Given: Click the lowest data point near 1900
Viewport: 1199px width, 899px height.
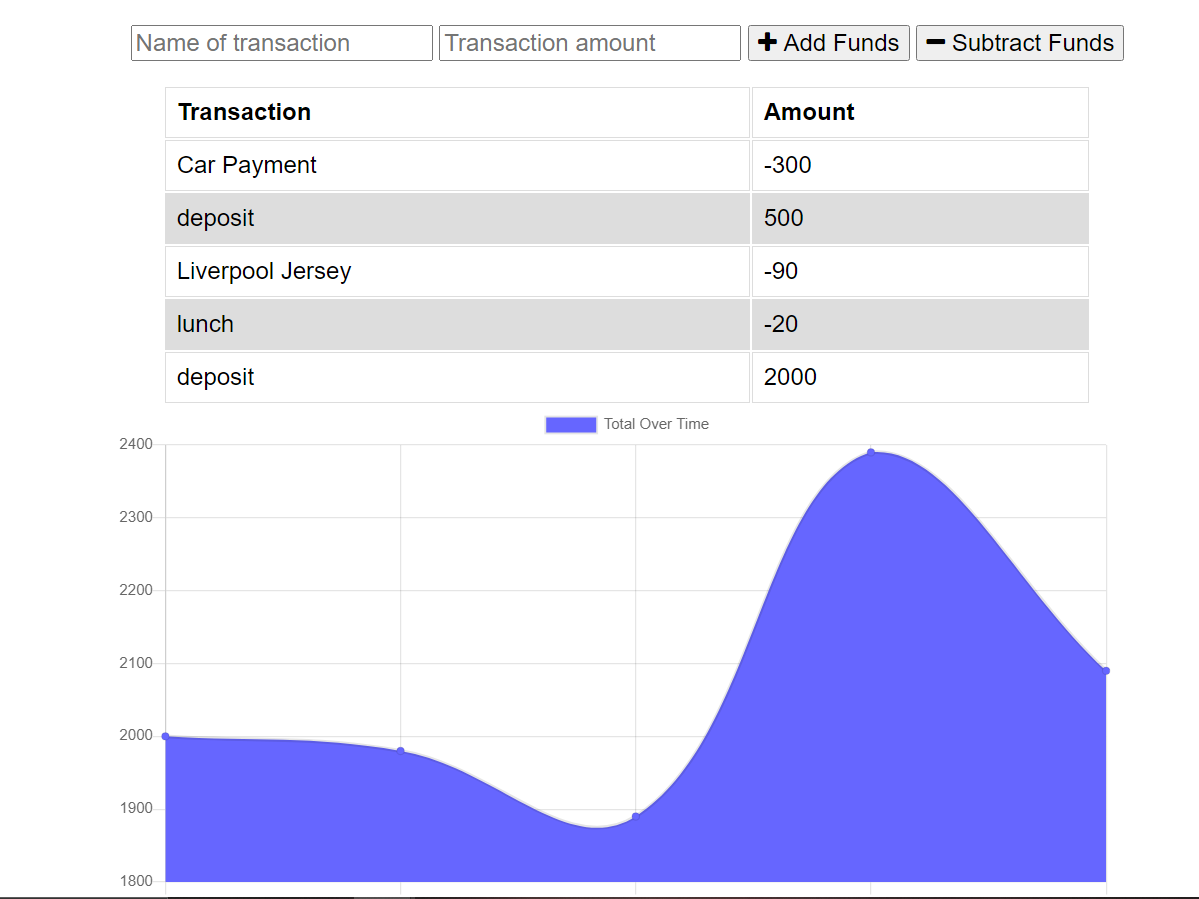Looking at the screenshot, I should coord(636,817).
